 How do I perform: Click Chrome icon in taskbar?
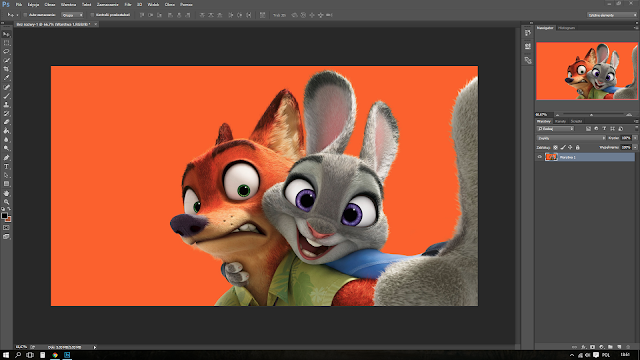(x=55, y=355)
